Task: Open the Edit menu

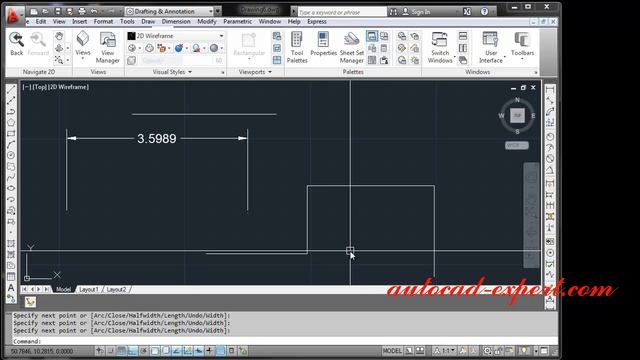Action: coord(41,22)
